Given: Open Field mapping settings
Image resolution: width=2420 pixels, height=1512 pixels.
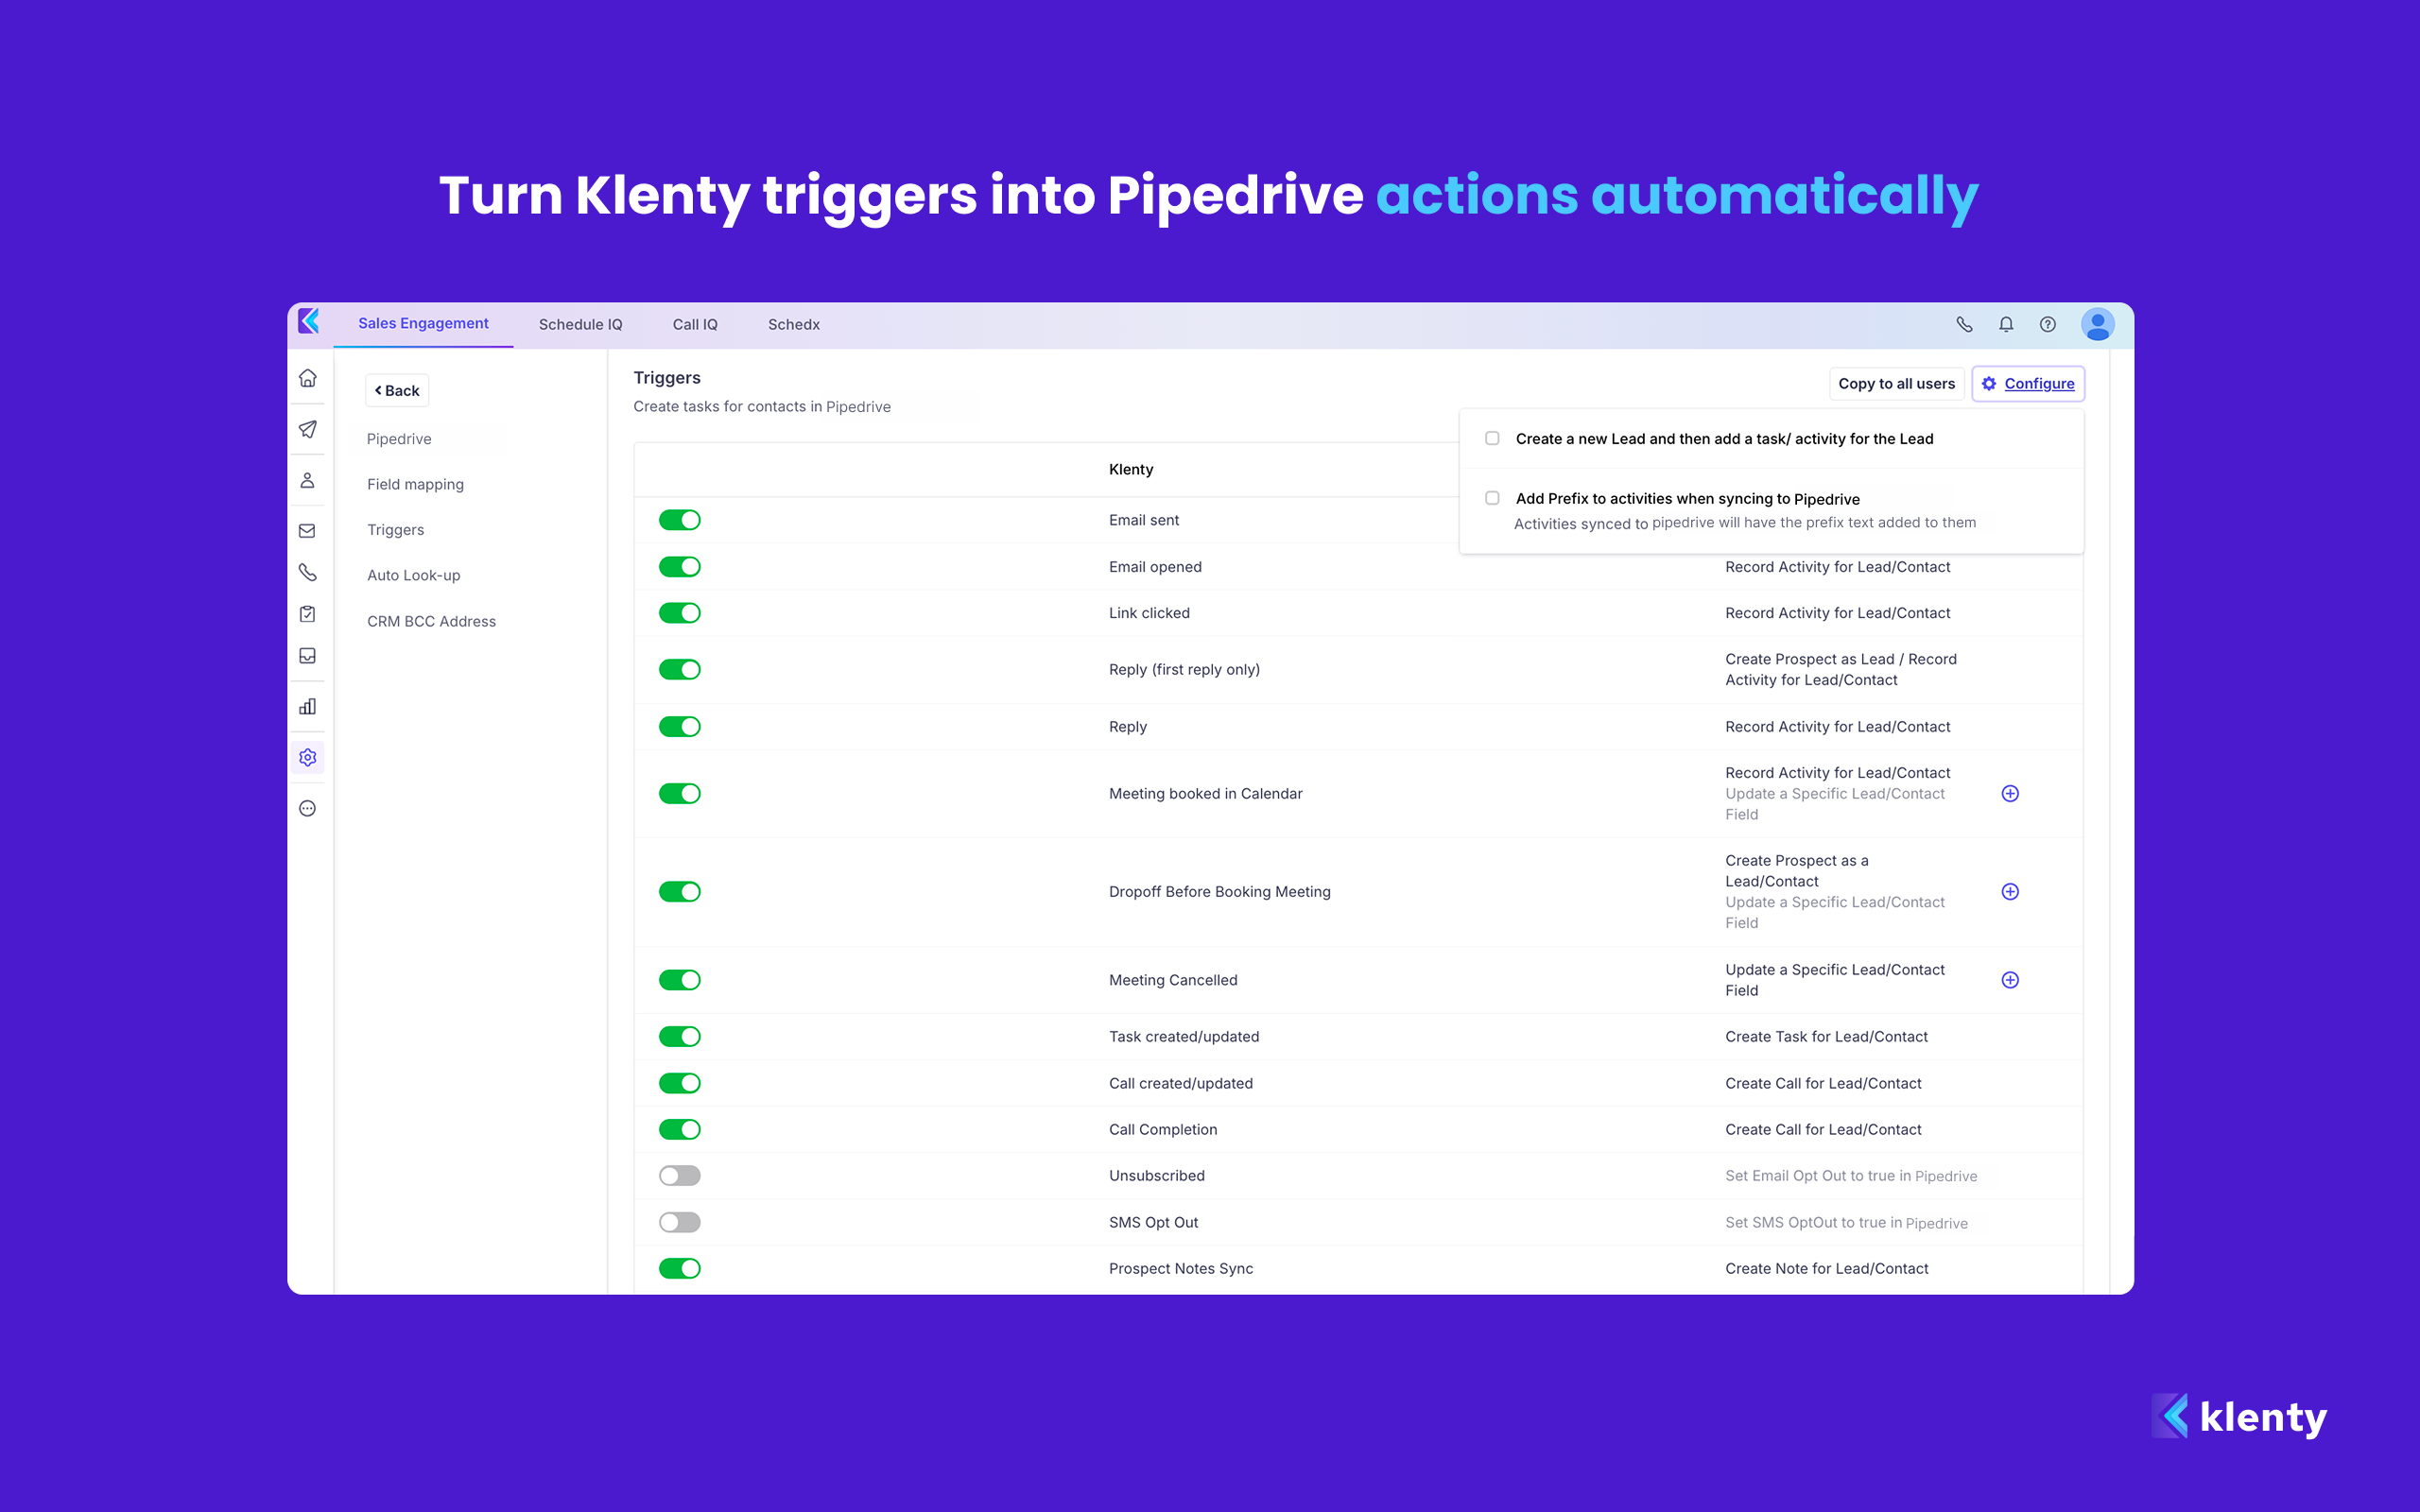Looking at the screenshot, I should pyautogui.click(x=415, y=485).
